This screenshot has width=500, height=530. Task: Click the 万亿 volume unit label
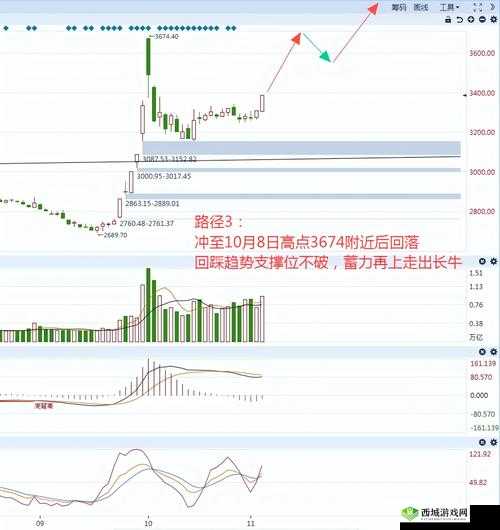click(476, 338)
